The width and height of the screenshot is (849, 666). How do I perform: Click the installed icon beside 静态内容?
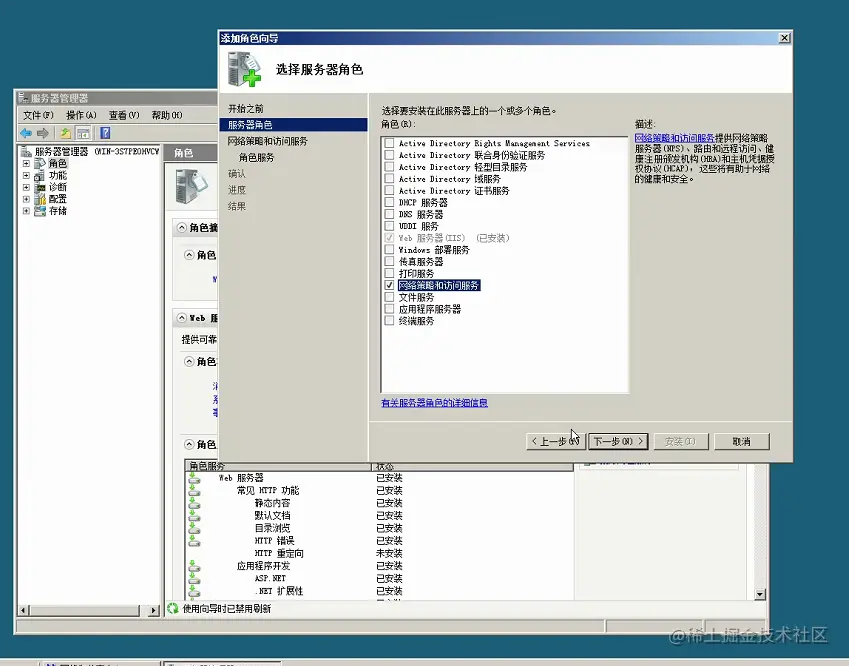point(194,503)
